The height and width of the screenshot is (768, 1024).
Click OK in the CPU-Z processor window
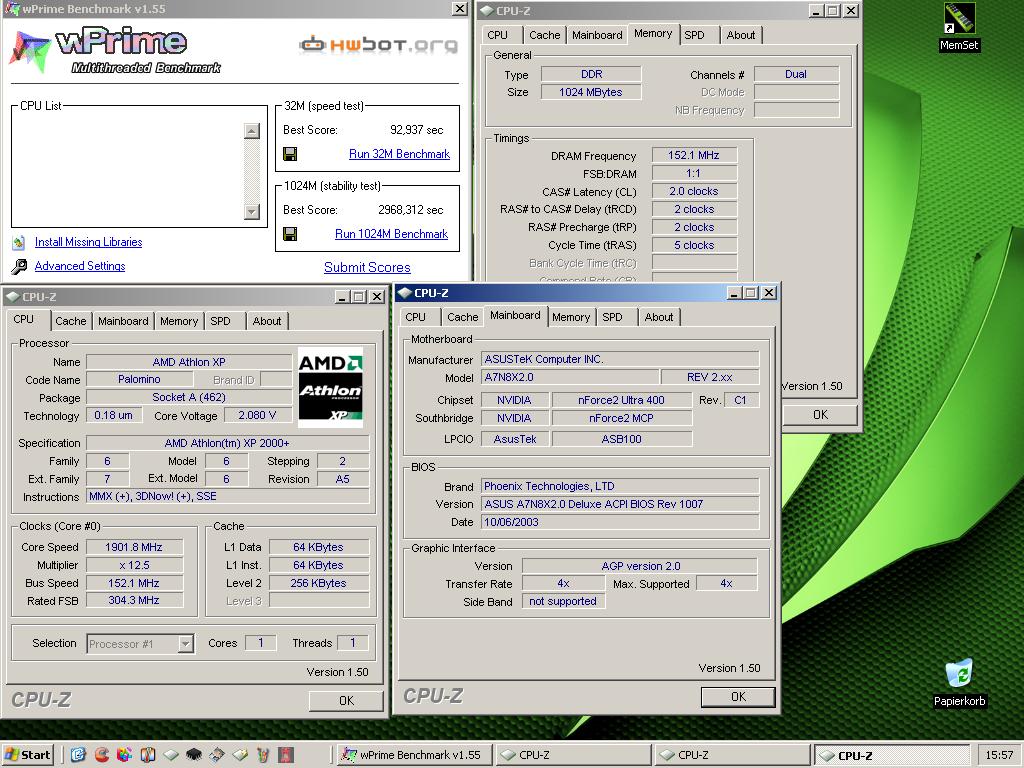pyautogui.click(x=346, y=701)
